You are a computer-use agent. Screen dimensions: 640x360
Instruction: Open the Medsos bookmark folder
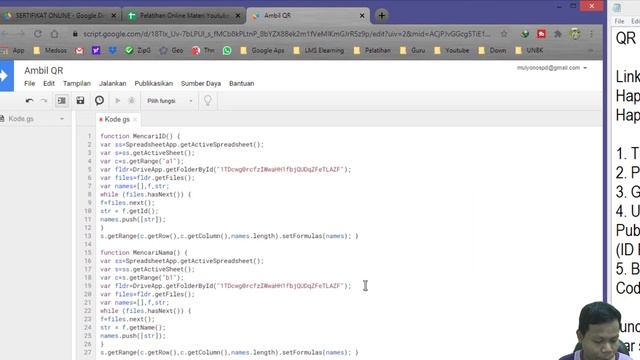coord(50,51)
